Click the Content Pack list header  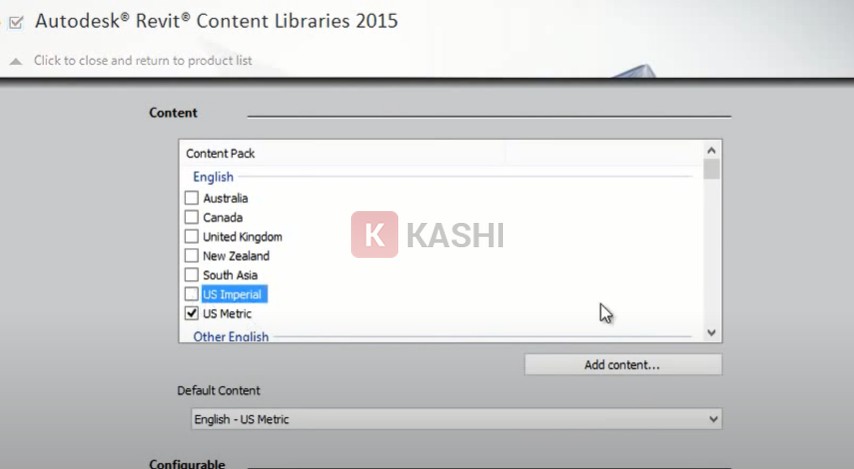(x=221, y=154)
